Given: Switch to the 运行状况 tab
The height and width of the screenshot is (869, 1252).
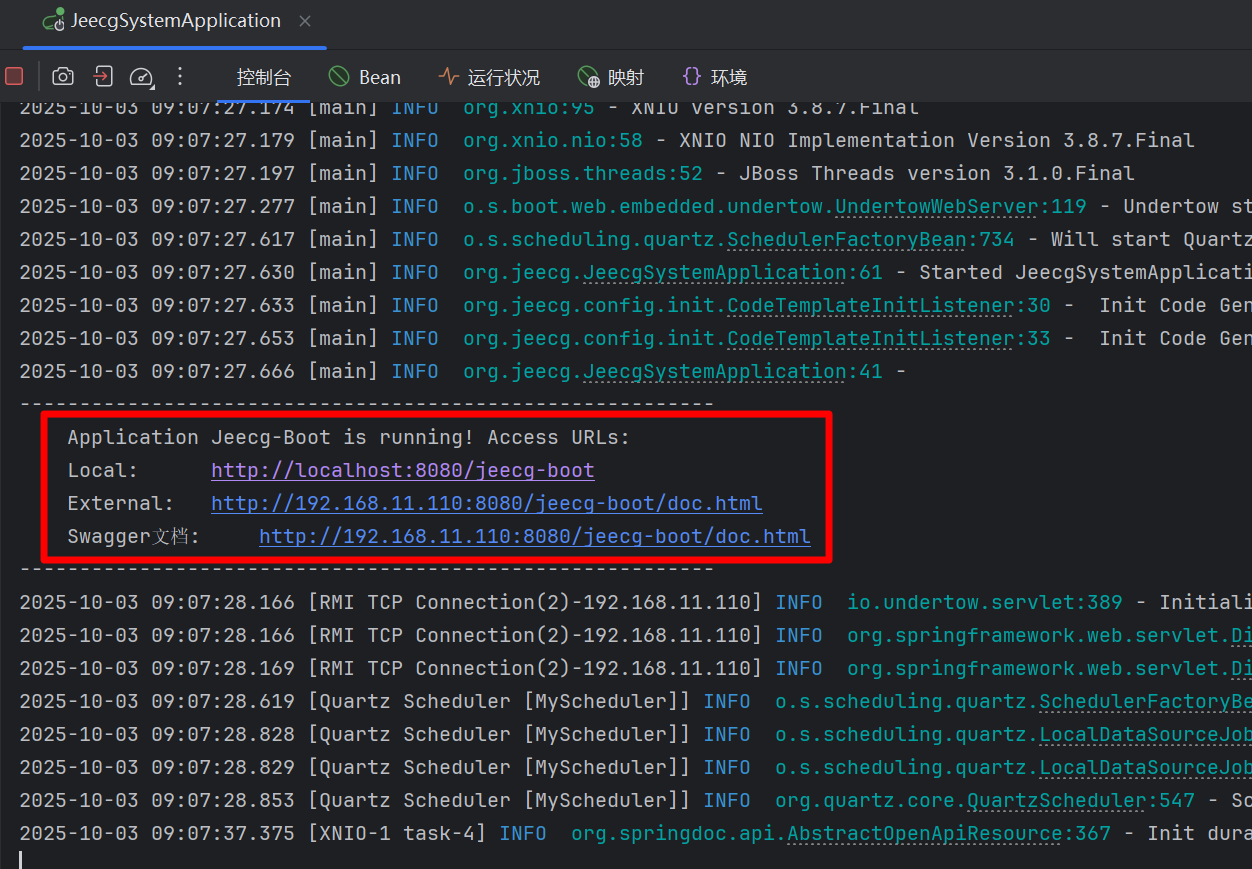Looking at the screenshot, I should [x=489, y=77].
